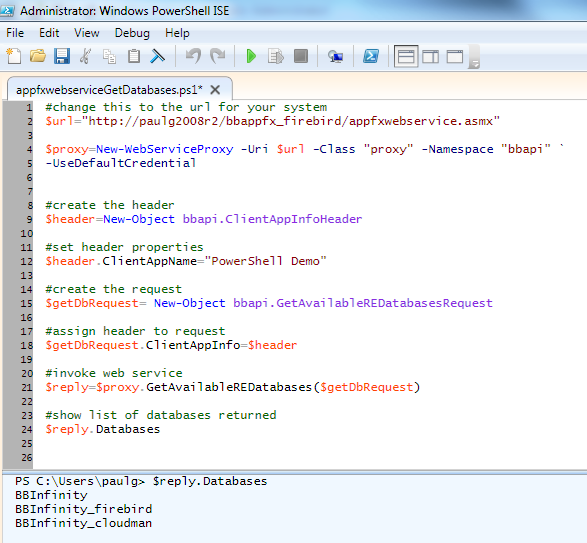Image resolution: width=587 pixels, height=543 pixels.
Task: Click BBInfinity_firebird output line
Action: (83, 509)
